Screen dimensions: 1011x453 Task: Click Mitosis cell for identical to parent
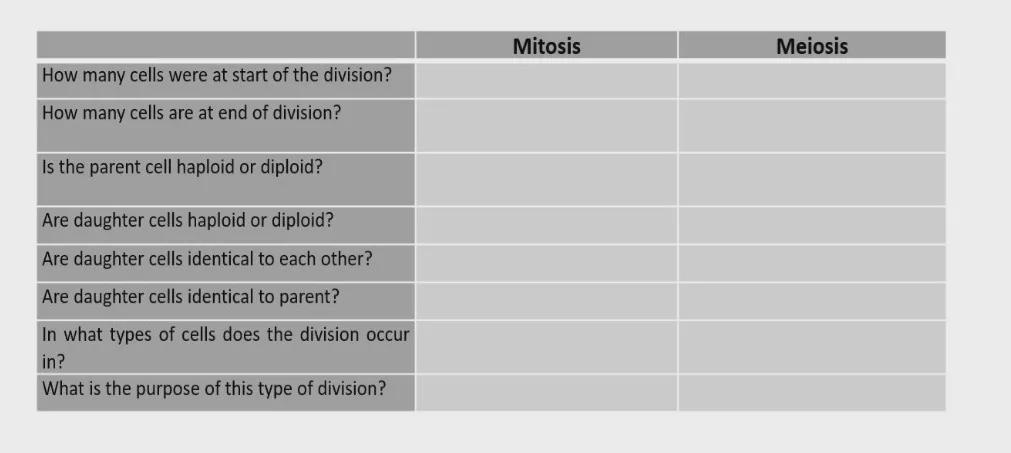546,301
